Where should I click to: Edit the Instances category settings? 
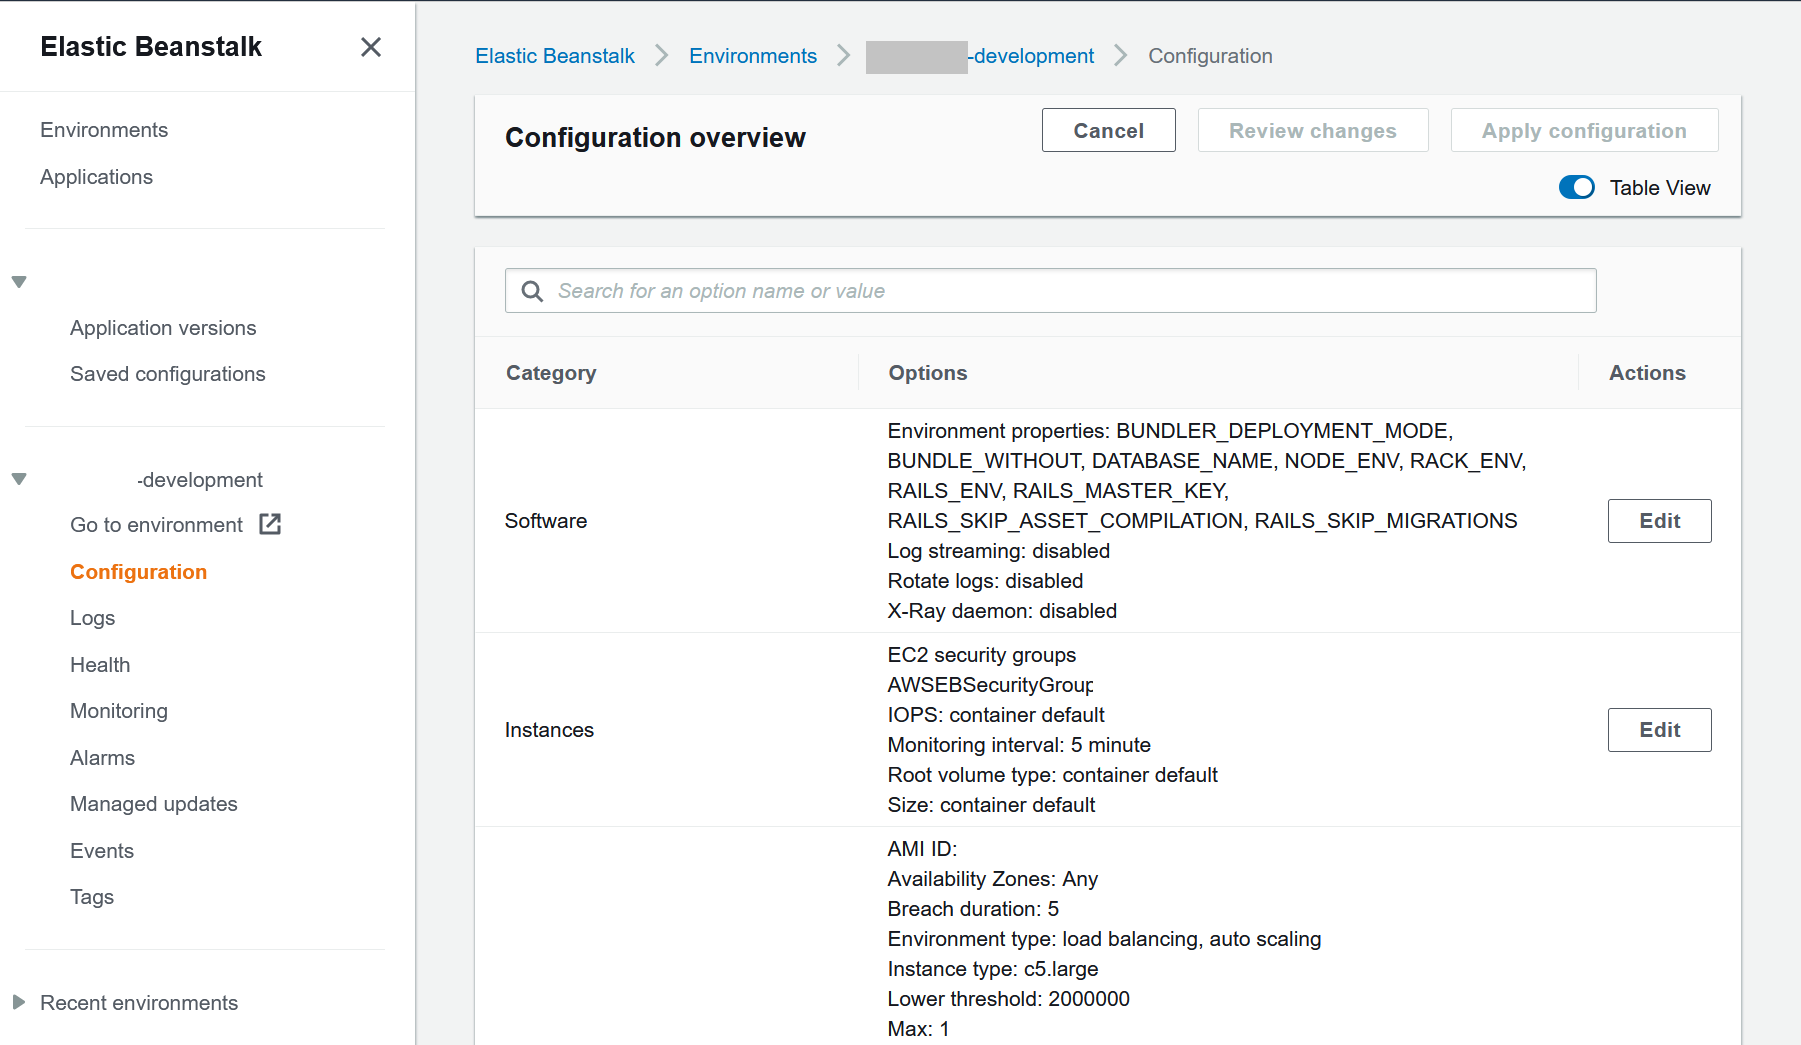(1658, 730)
